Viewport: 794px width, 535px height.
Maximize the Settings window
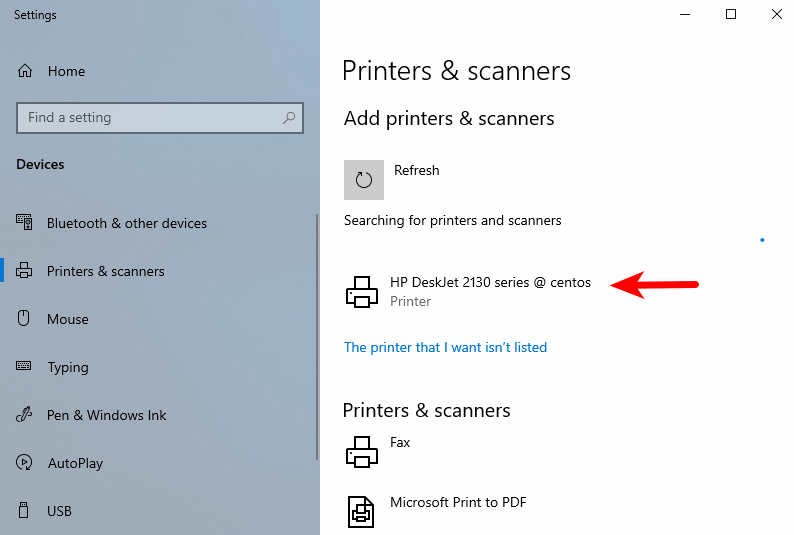coord(731,14)
